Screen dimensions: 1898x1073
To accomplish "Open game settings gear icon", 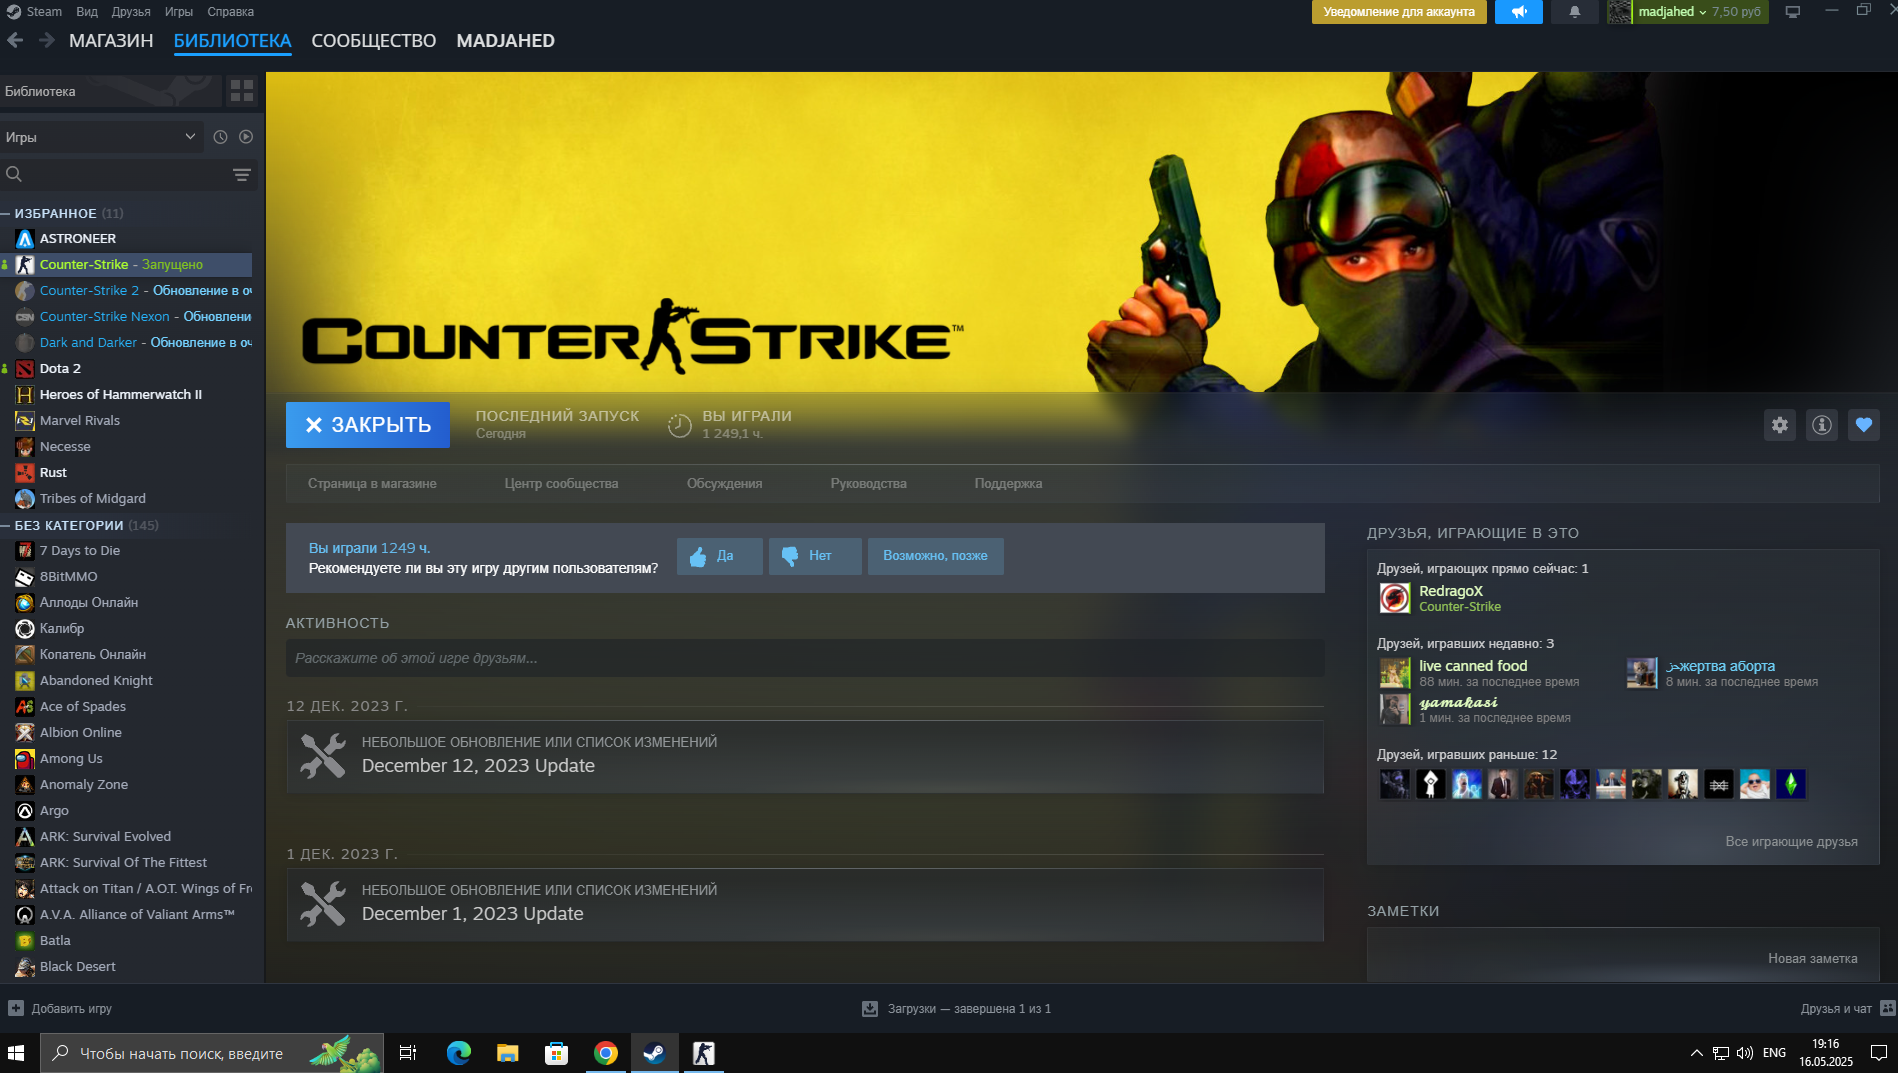I will coord(1780,425).
